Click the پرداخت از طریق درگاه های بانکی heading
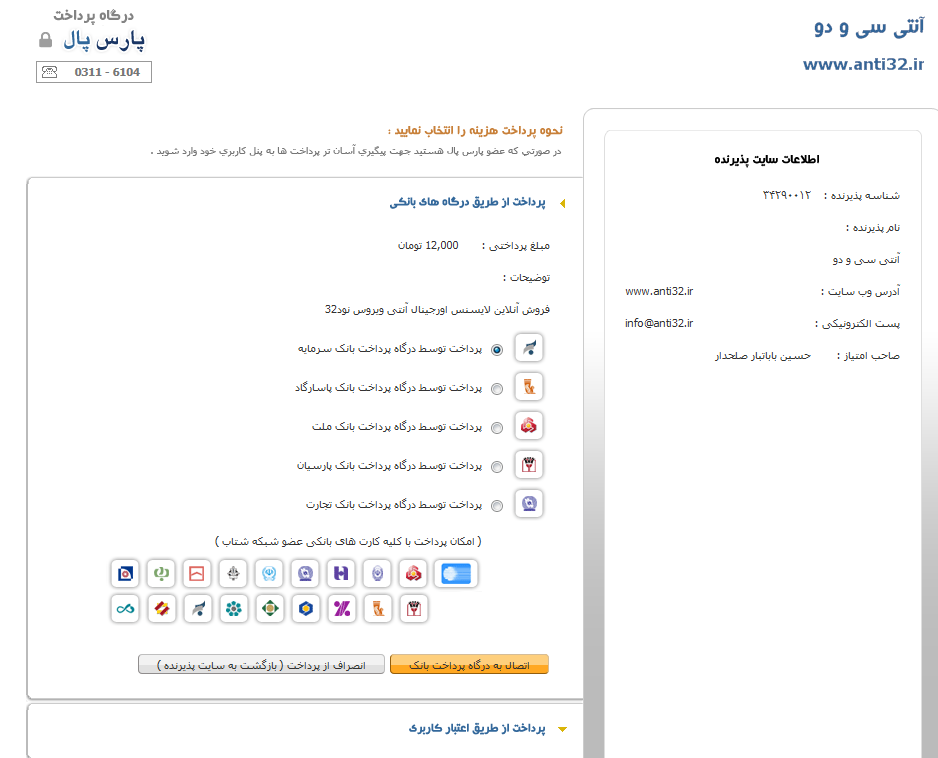Screen dimensions: 938x758 click(467, 202)
